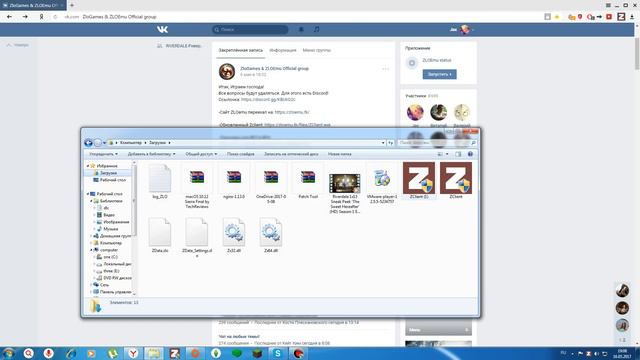Image resolution: width=640 pixels, height=360 pixels.
Task: Open the post options three-dots menu
Action: tap(385, 69)
